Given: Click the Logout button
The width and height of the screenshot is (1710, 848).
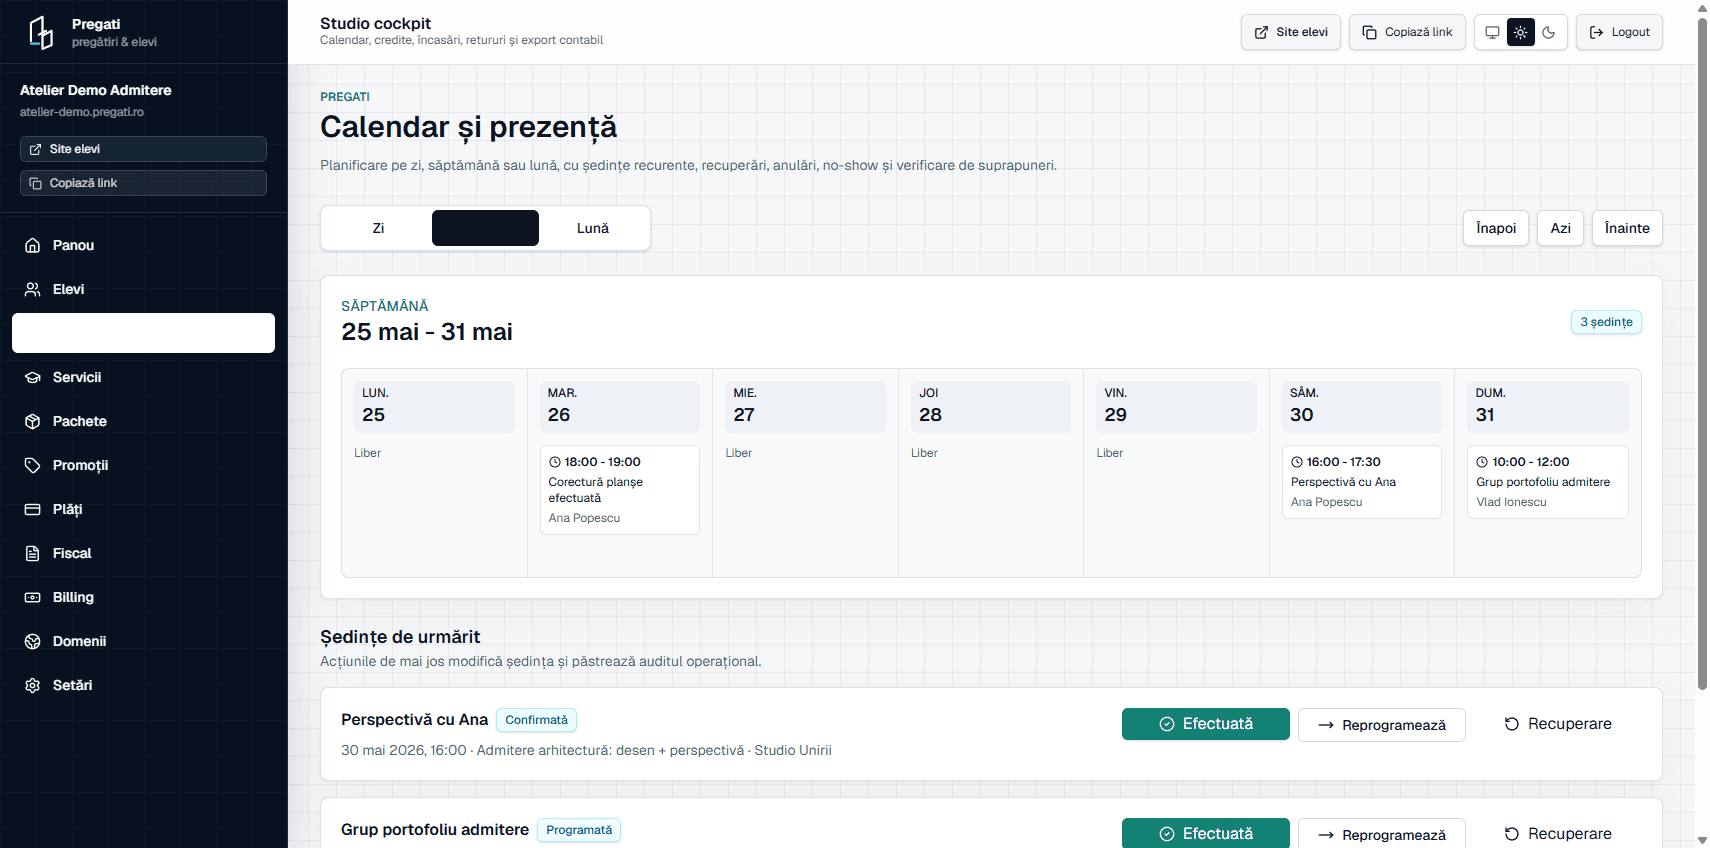Looking at the screenshot, I should pos(1620,32).
